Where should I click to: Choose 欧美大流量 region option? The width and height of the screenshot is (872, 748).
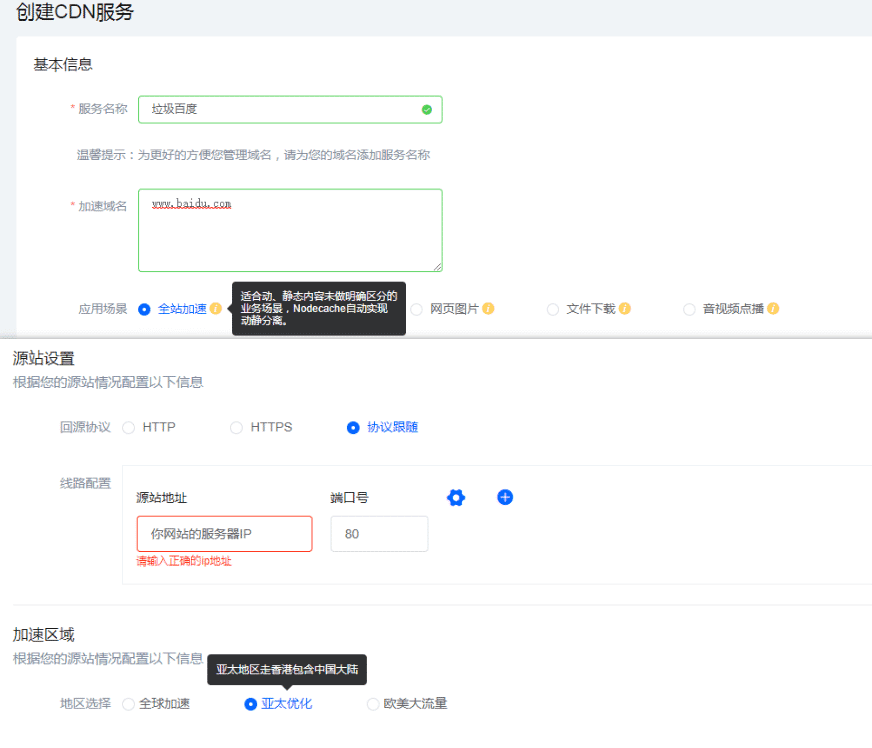373,704
